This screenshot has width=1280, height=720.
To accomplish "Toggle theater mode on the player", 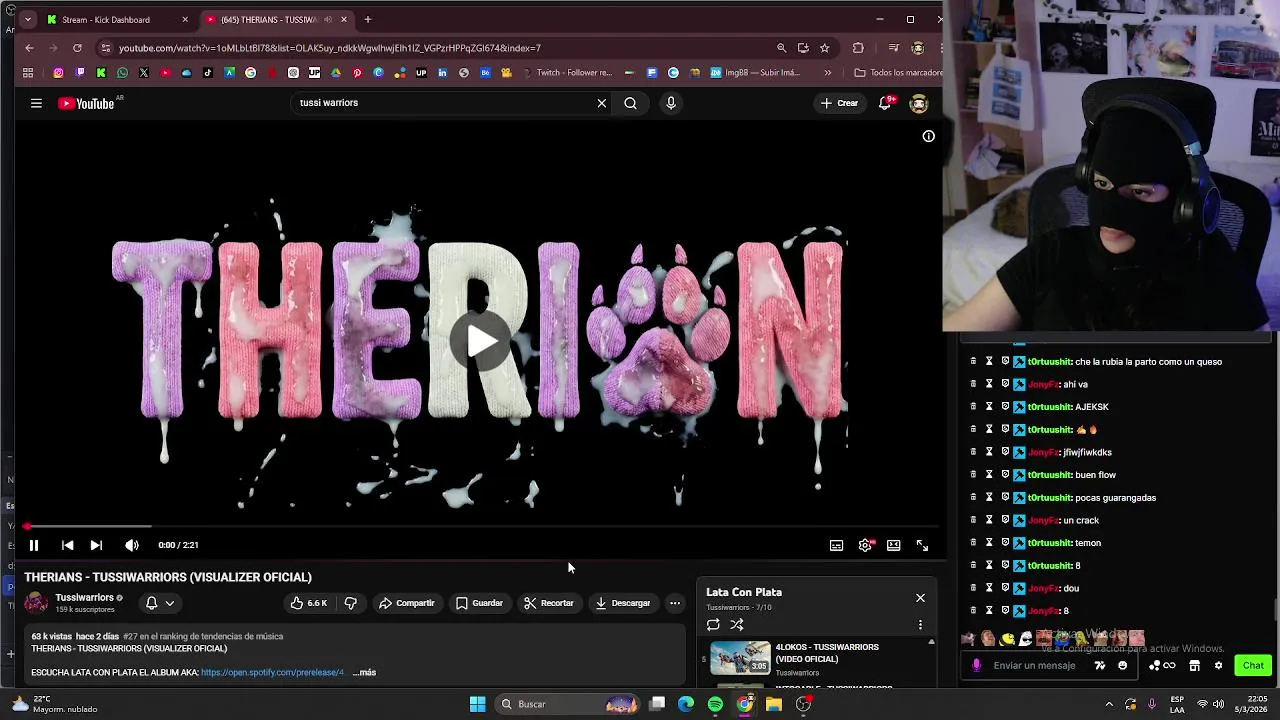I will pos(893,545).
